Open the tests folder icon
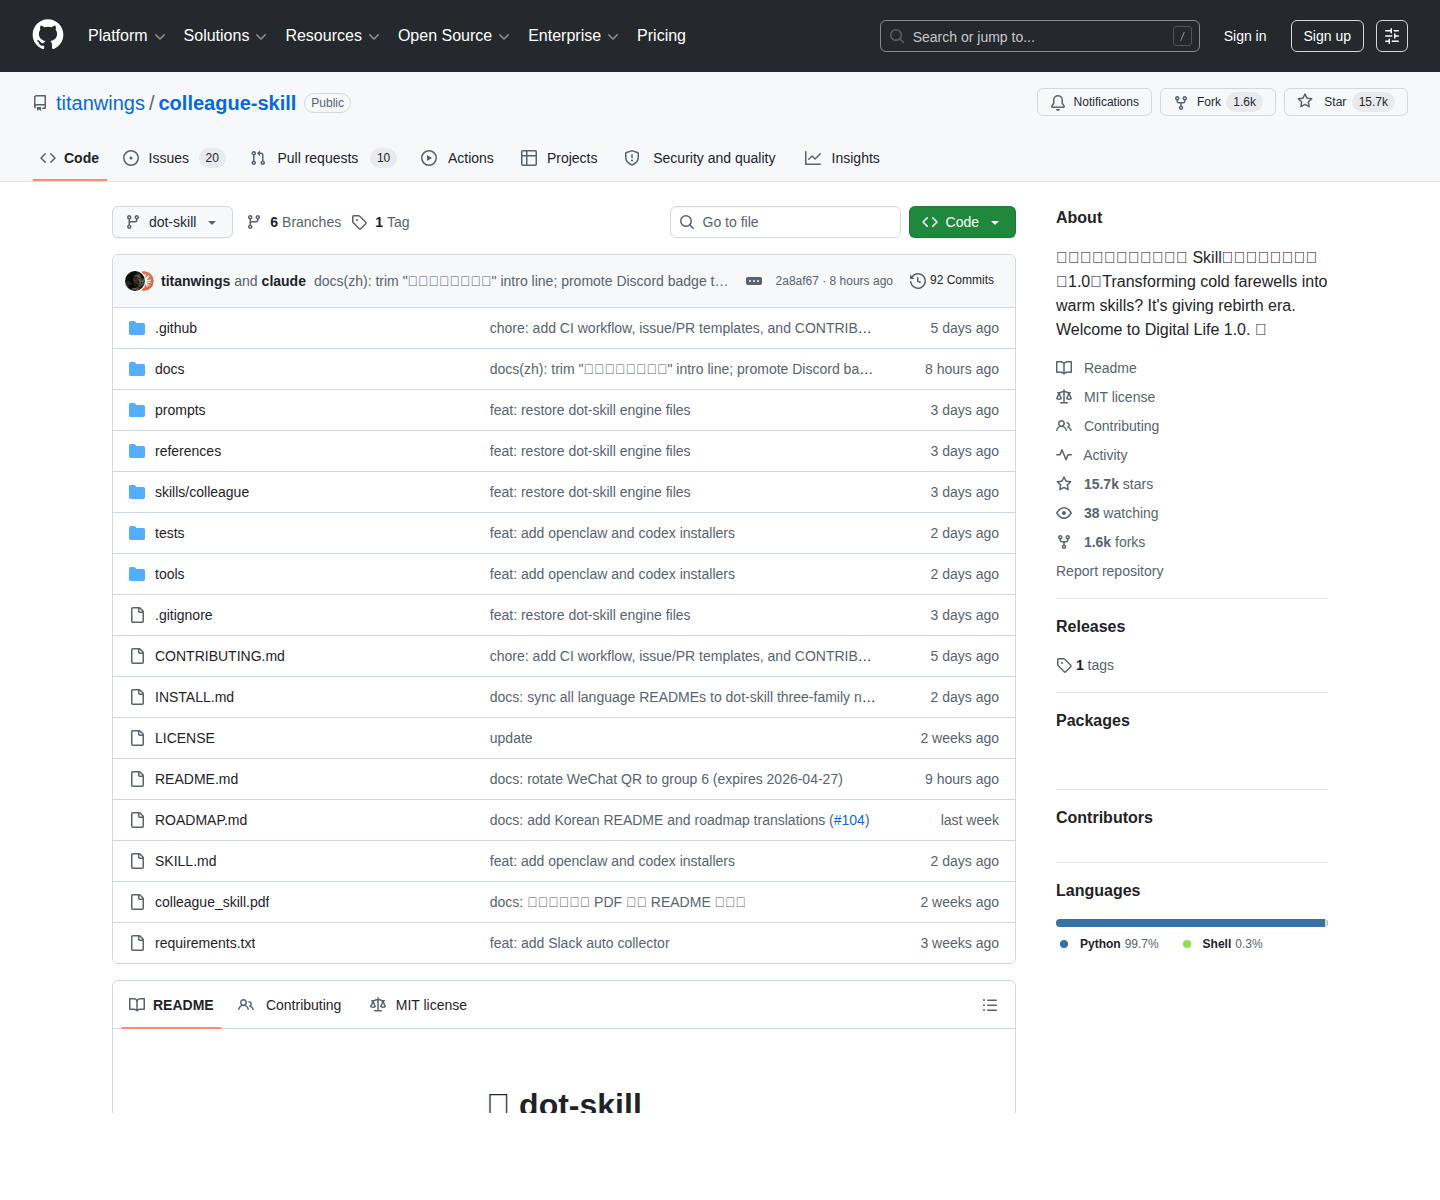Viewport: 1440px width, 1200px height. [x=137, y=533]
